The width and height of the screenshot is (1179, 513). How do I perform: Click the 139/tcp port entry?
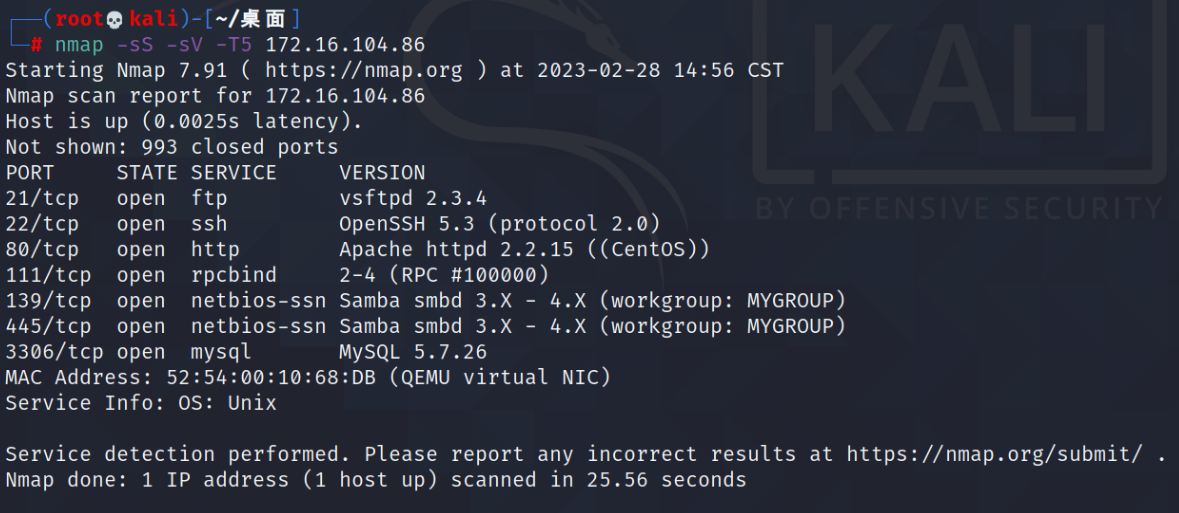pos(48,301)
